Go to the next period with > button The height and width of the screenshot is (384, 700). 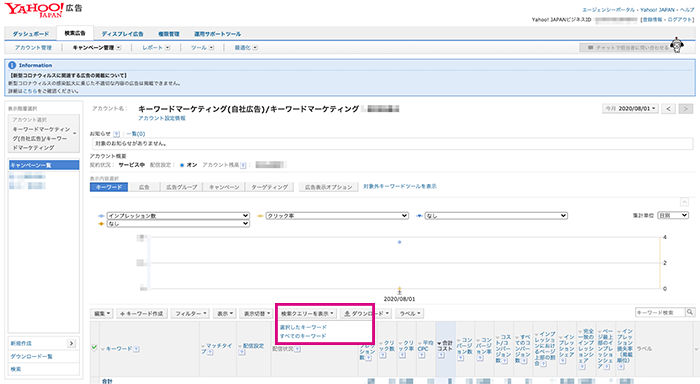coord(686,109)
